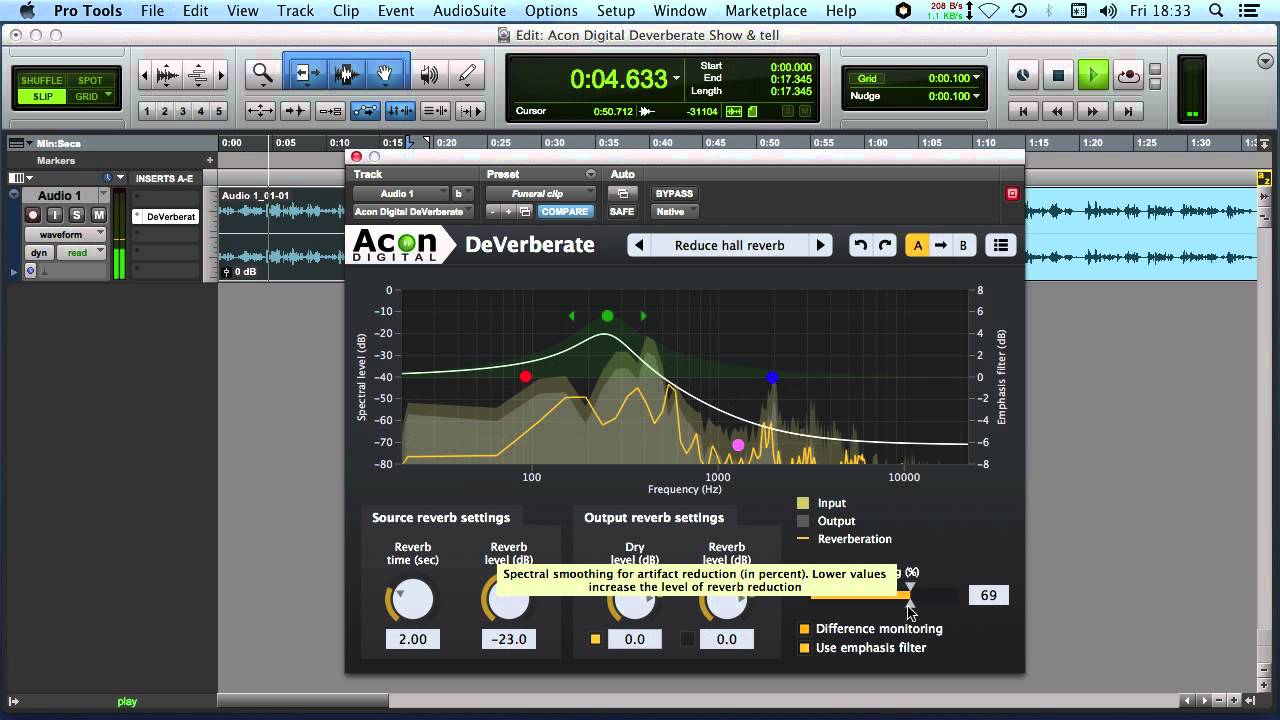This screenshot has height=720, width=1280.
Task: Enable Slip edit mode
Action: pos(43,97)
